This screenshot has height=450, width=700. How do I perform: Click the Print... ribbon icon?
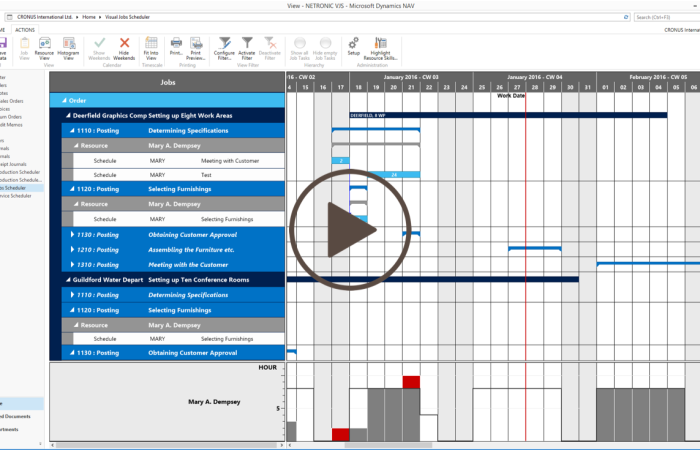pyautogui.click(x=176, y=46)
